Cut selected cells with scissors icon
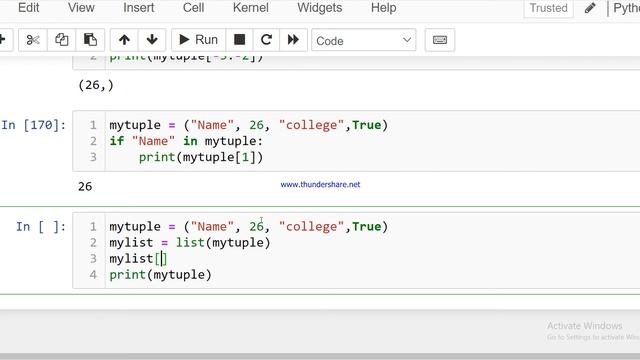Screen dimensions: 640x360 pyautogui.click(x=33, y=40)
